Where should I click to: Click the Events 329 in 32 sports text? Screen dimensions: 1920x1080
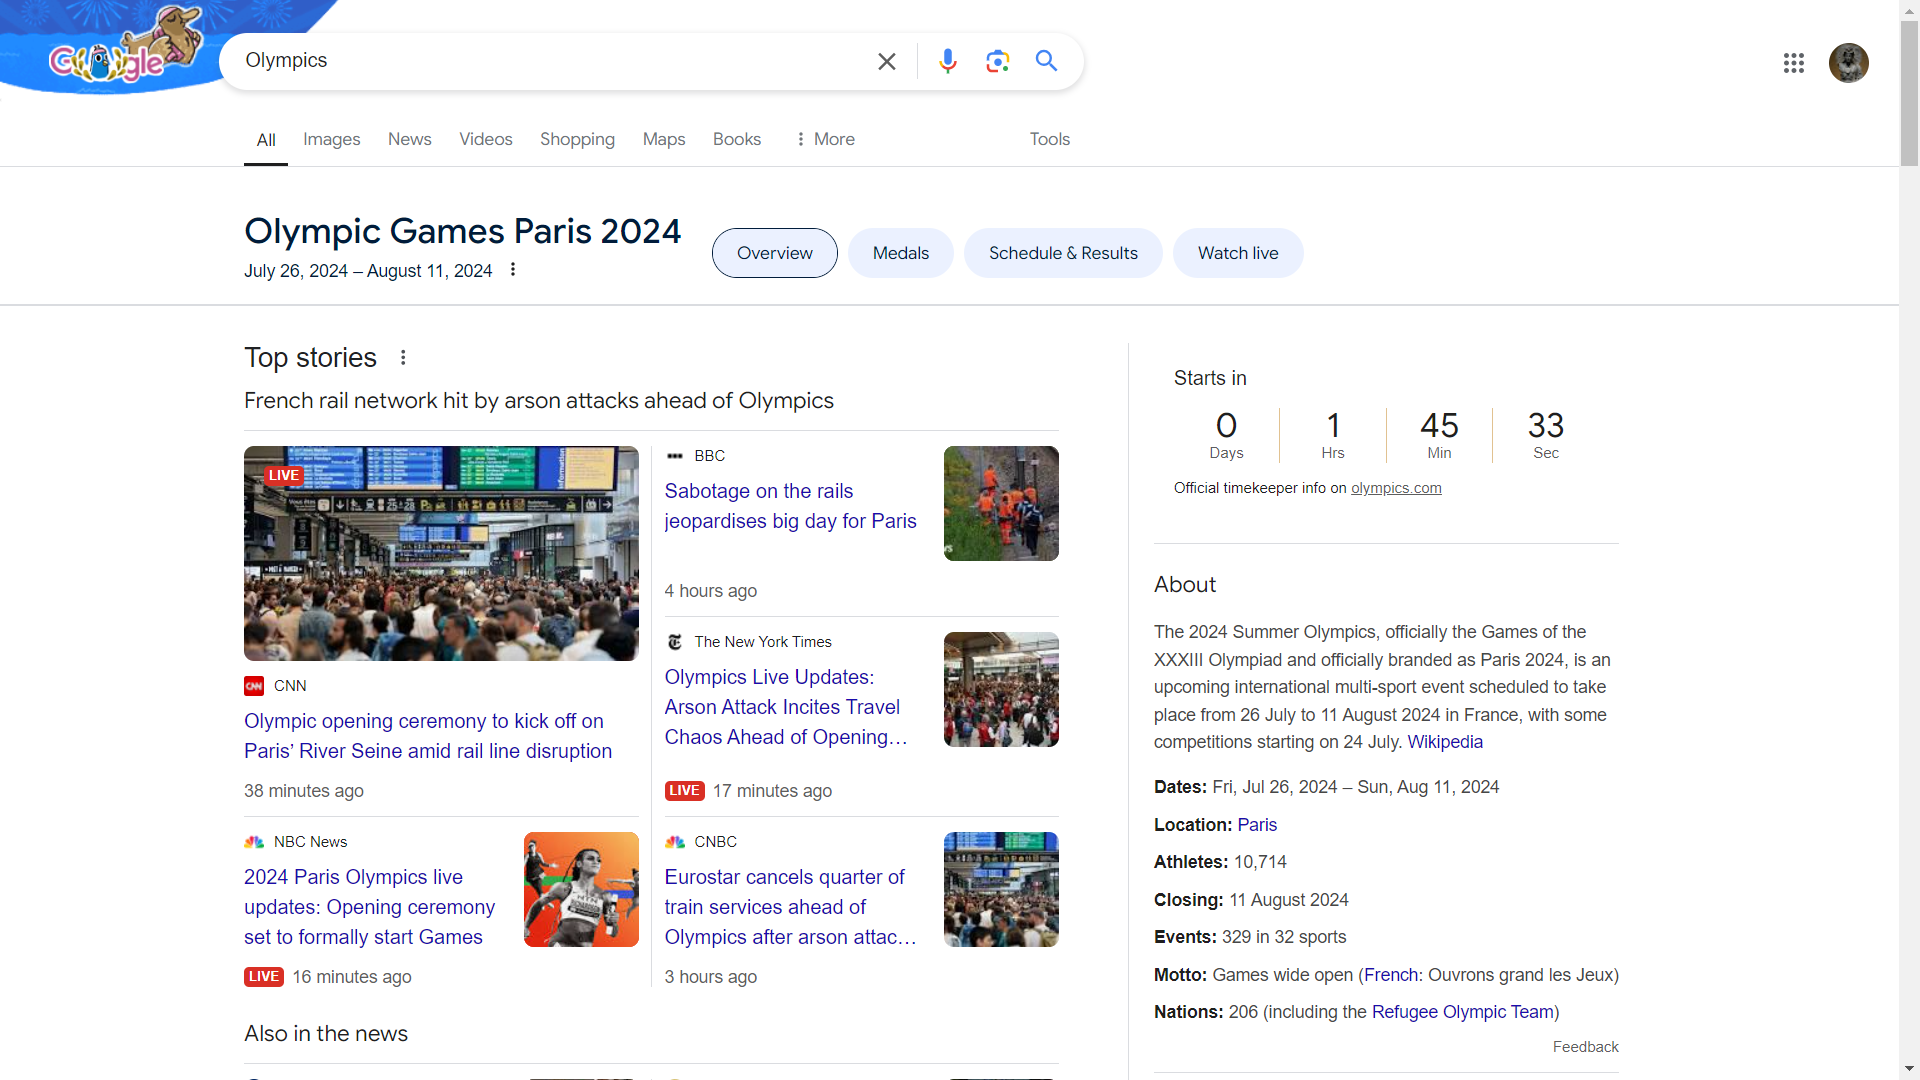point(1284,937)
